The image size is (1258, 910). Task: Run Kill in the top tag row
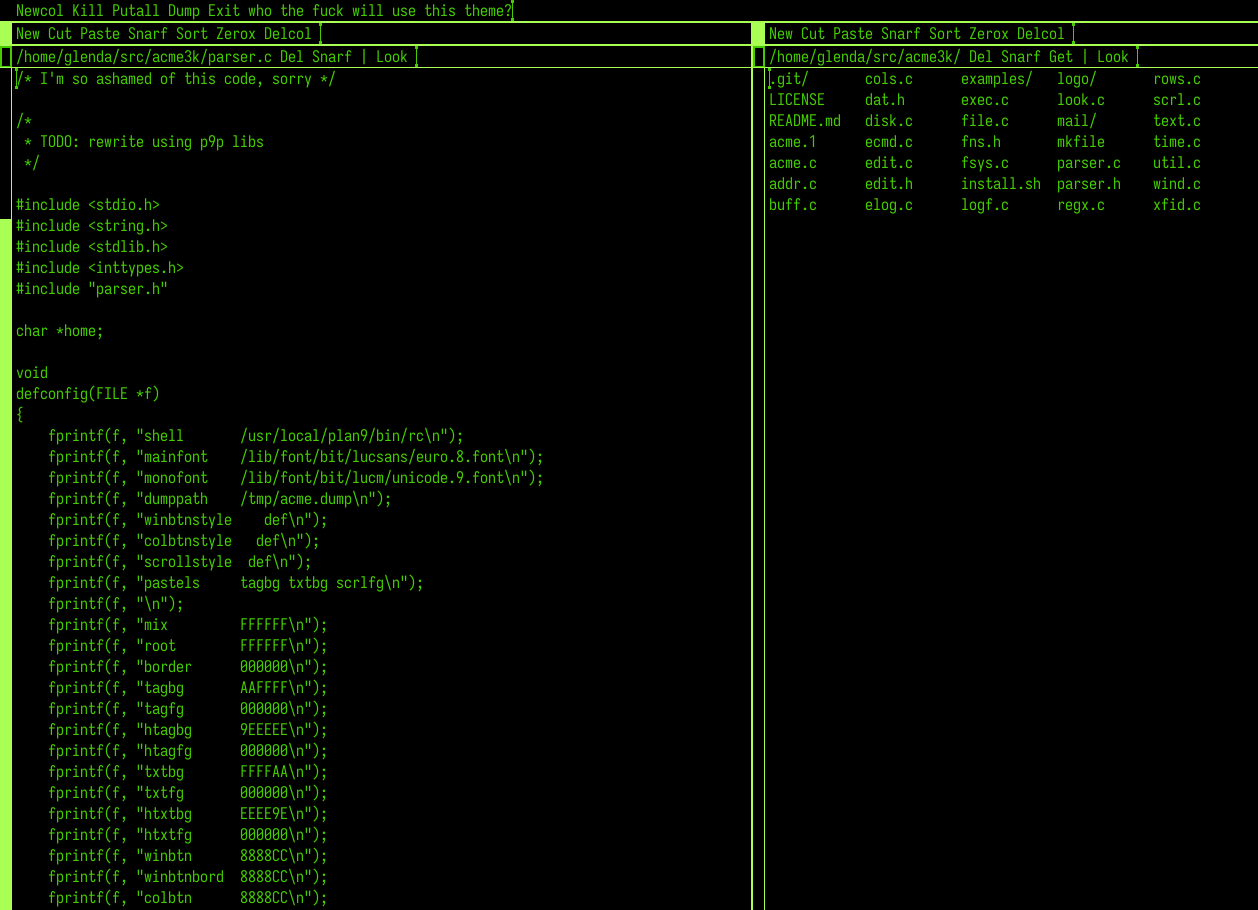tap(88, 11)
